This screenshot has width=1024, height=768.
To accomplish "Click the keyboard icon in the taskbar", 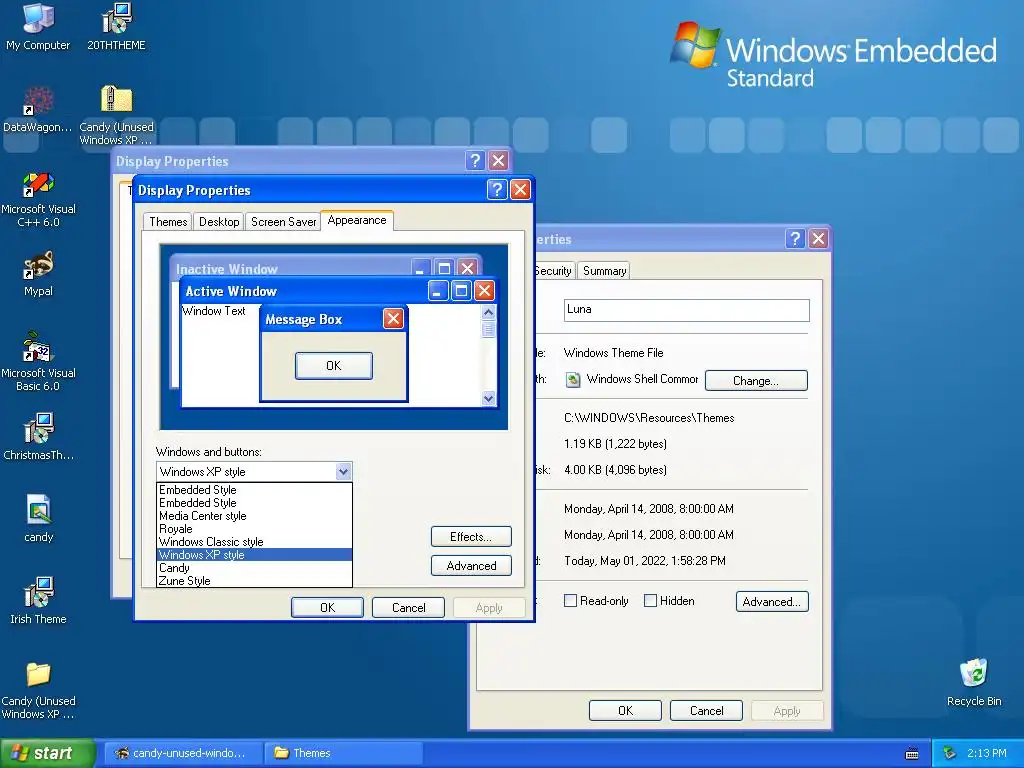I will [x=912, y=754].
